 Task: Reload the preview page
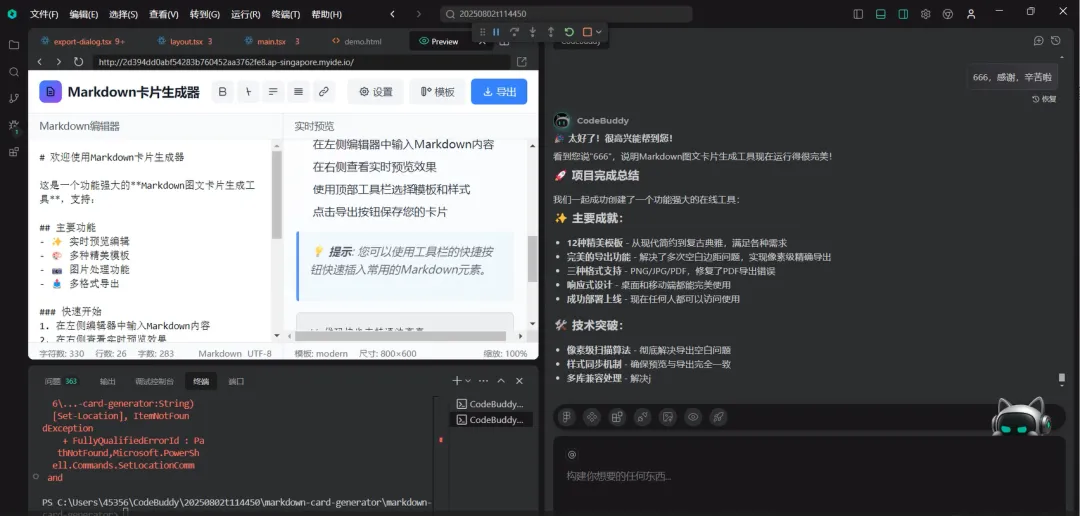(79, 62)
